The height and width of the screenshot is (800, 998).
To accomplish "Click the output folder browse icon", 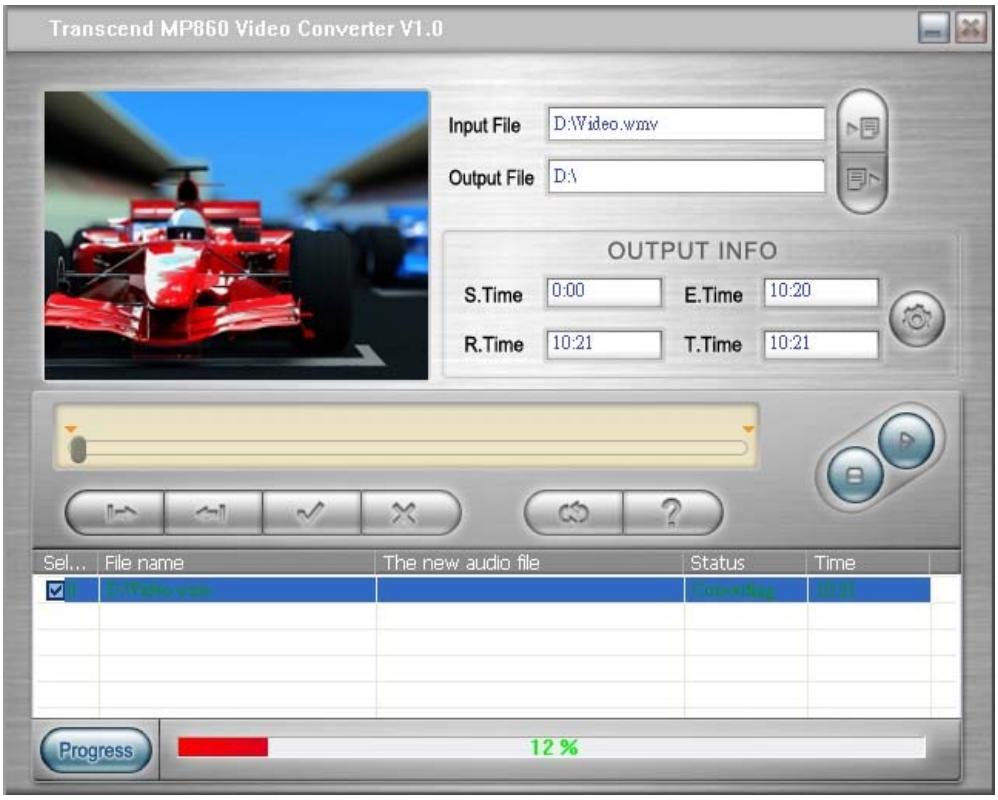I will coord(862,180).
